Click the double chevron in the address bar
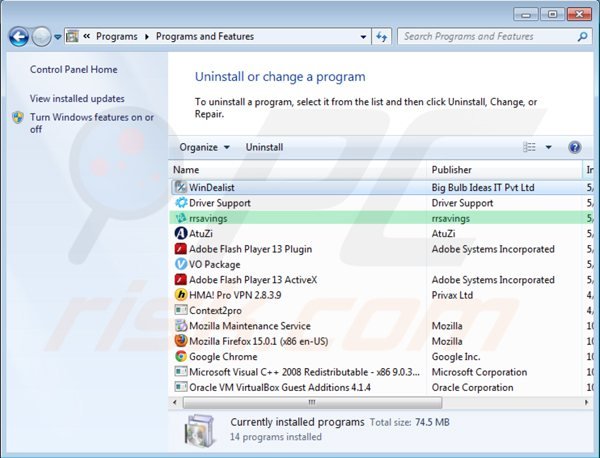 [x=87, y=36]
